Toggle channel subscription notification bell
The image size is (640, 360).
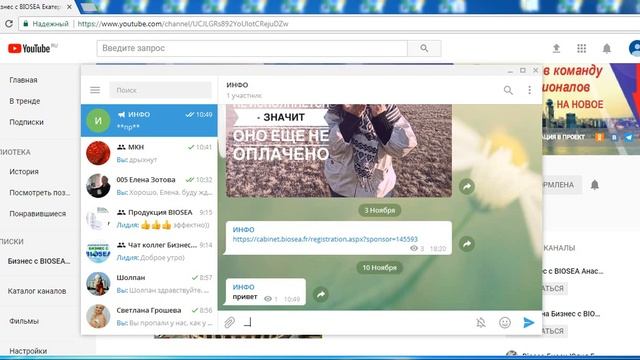coord(595,185)
